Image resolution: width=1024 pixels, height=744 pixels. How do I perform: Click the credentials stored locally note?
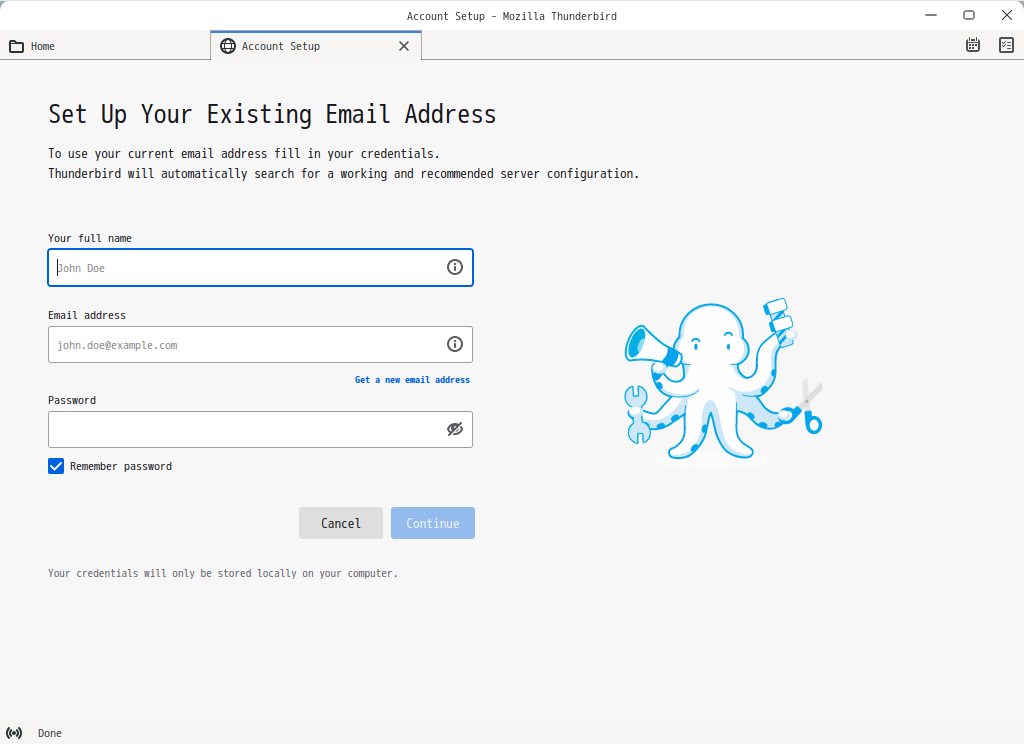pos(223,574)
